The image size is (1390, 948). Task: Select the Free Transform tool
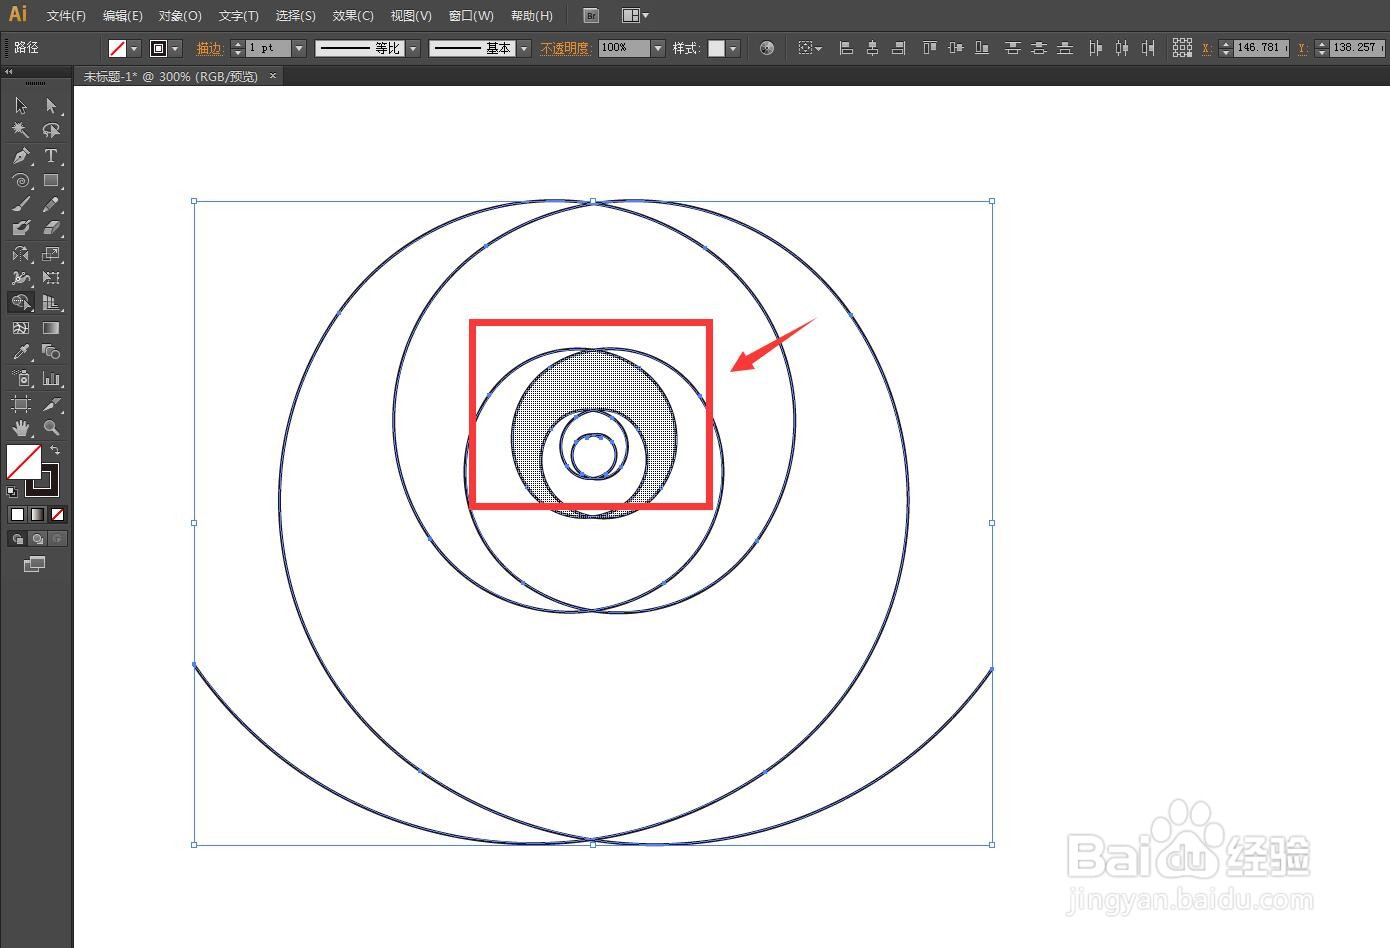[x=51, y=278]
